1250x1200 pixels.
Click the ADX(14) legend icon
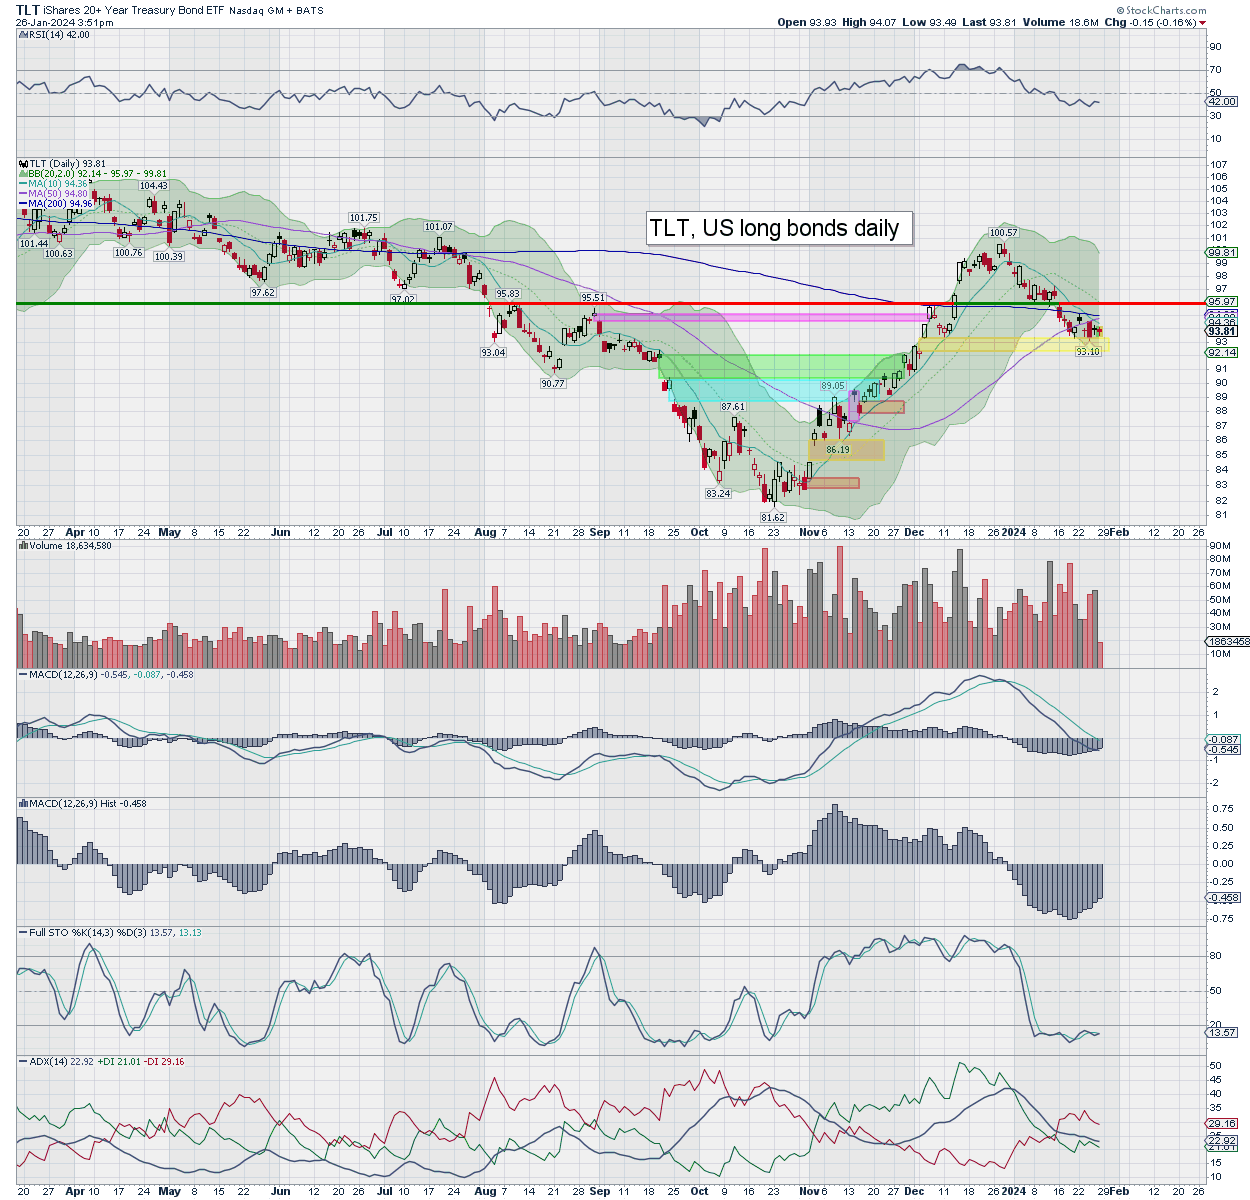(x=23, y=1061)
